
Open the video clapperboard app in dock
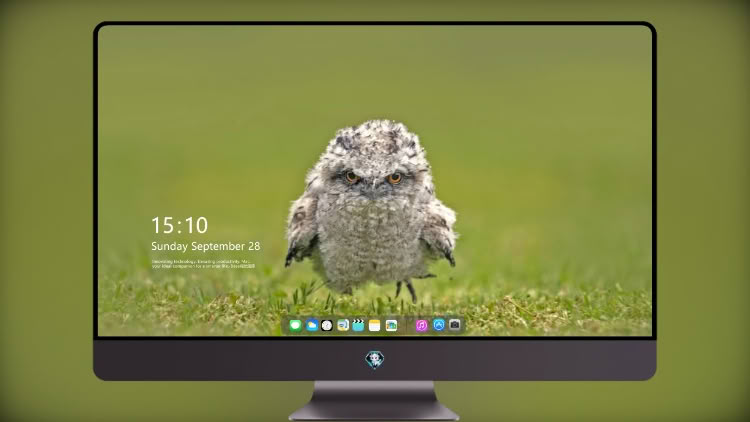tap(358, 325)
